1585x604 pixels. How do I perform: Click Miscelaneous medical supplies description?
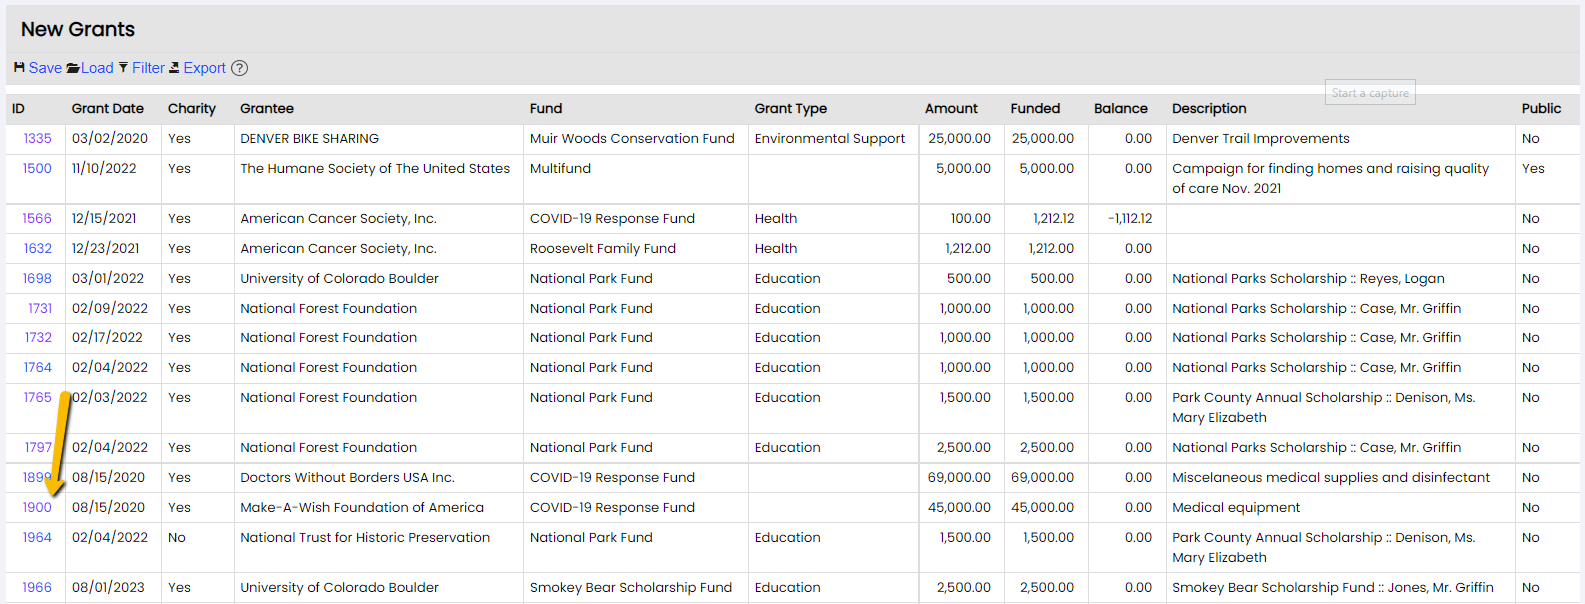1331,478
